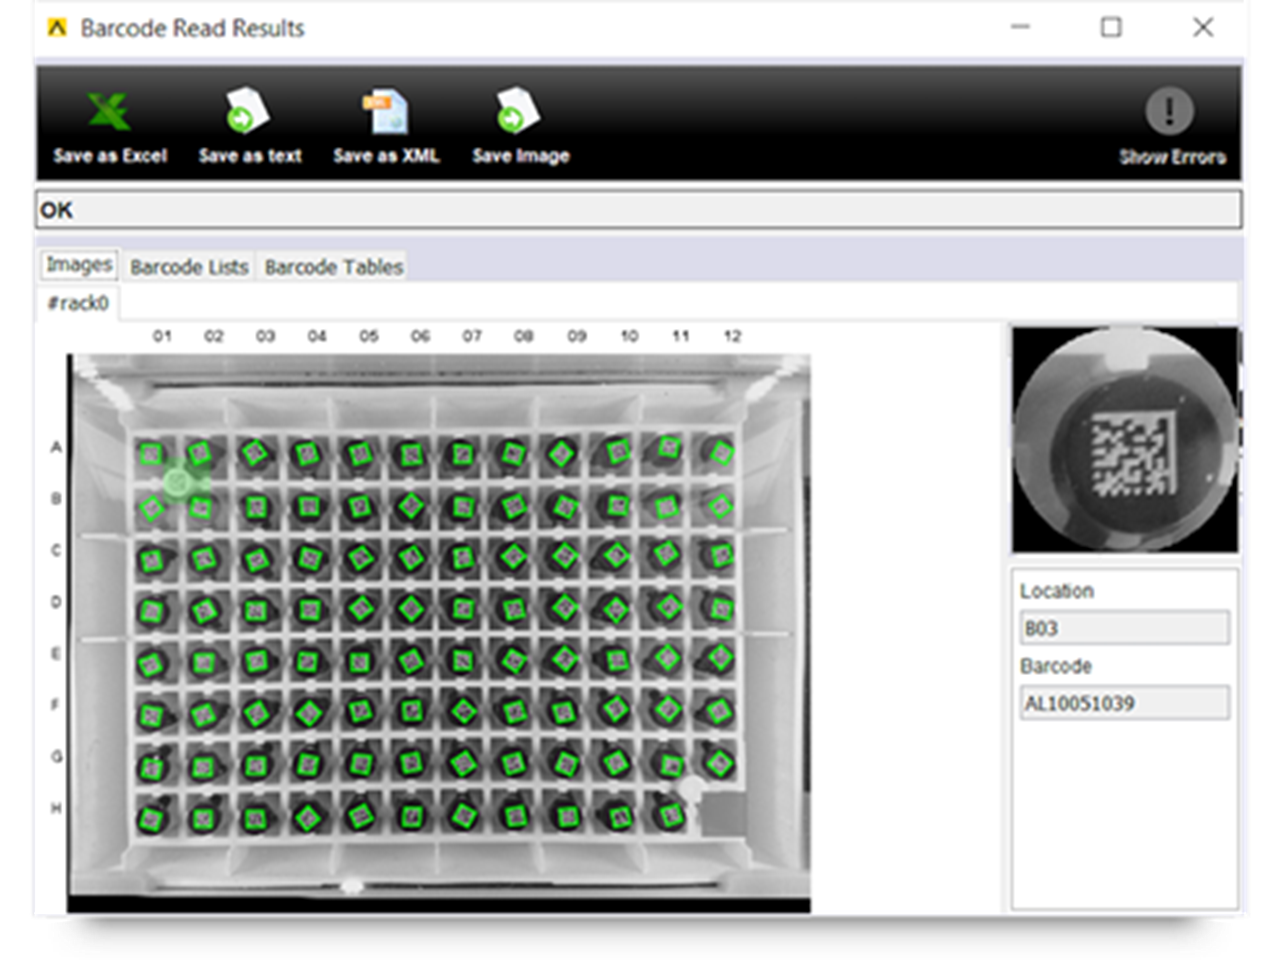
Task: Select the #rack0 tab
Action: pos(78,303)
